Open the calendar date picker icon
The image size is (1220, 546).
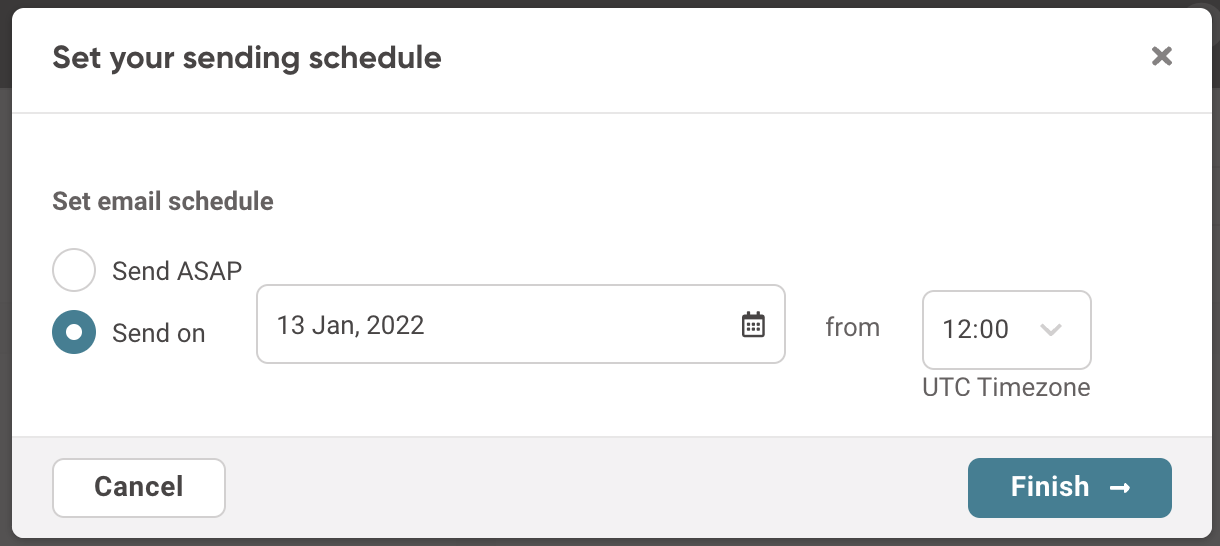pos(753,324)
